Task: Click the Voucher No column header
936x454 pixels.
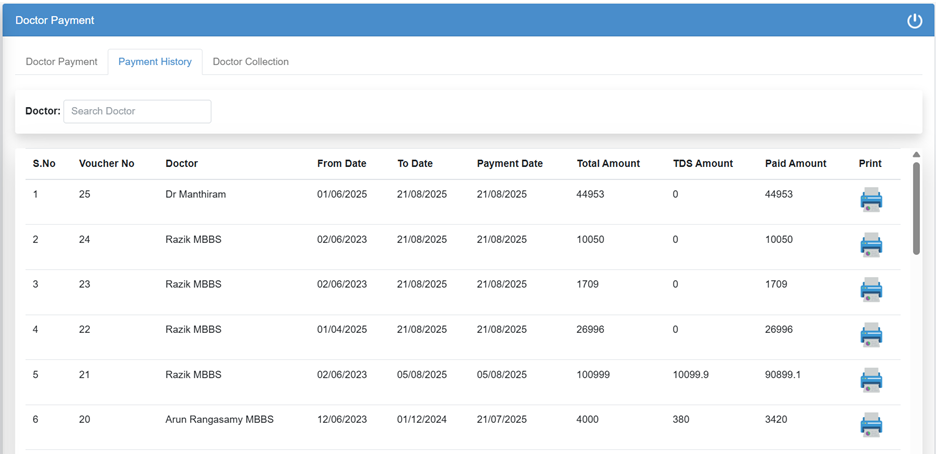Action: (106, 164)
